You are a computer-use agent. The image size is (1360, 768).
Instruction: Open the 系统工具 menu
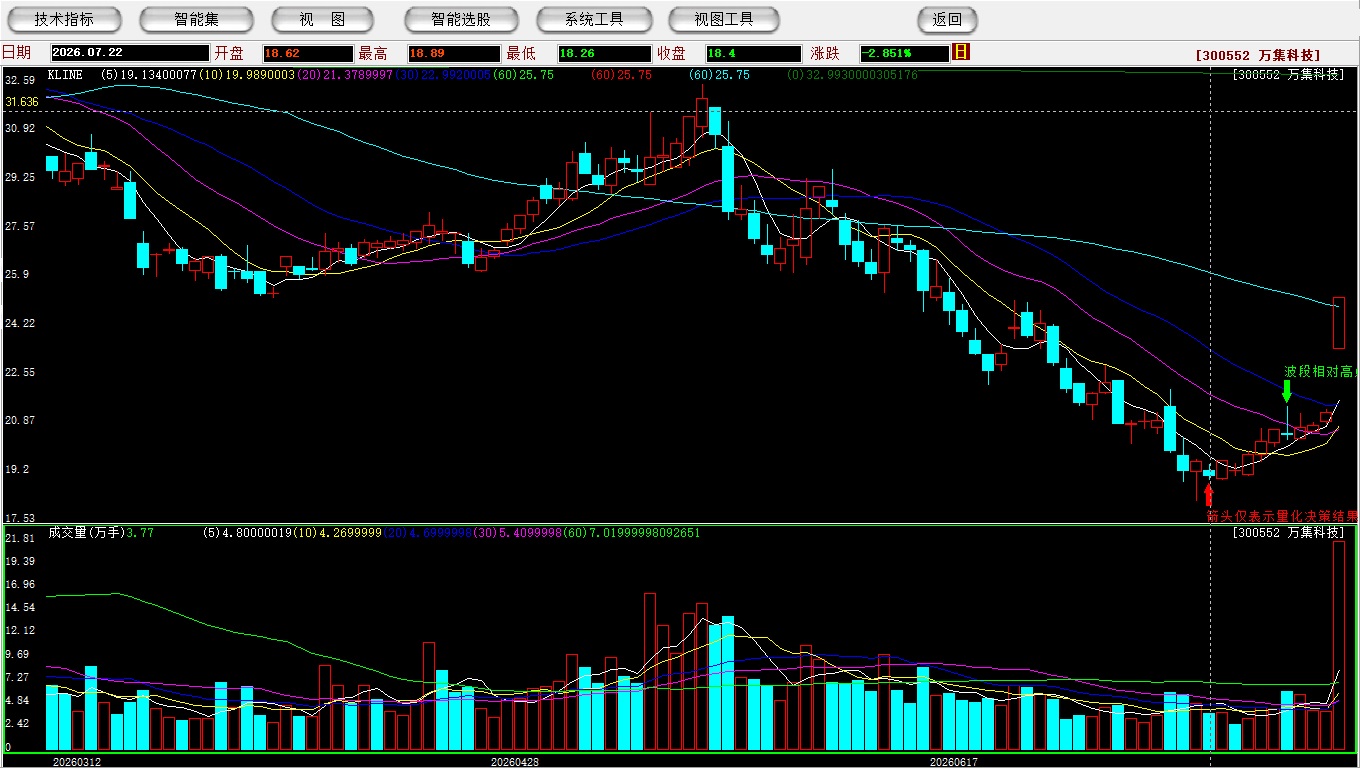point(594,19)
